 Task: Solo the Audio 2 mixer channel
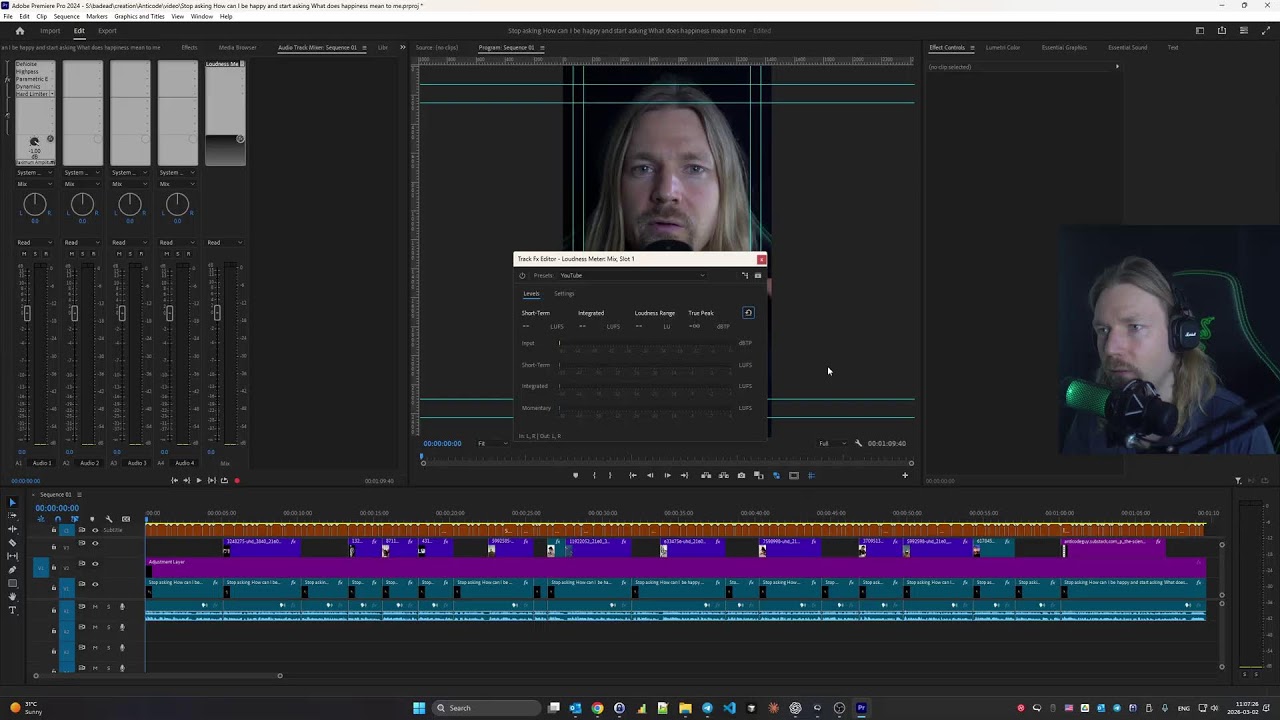[x=82, y=254]
